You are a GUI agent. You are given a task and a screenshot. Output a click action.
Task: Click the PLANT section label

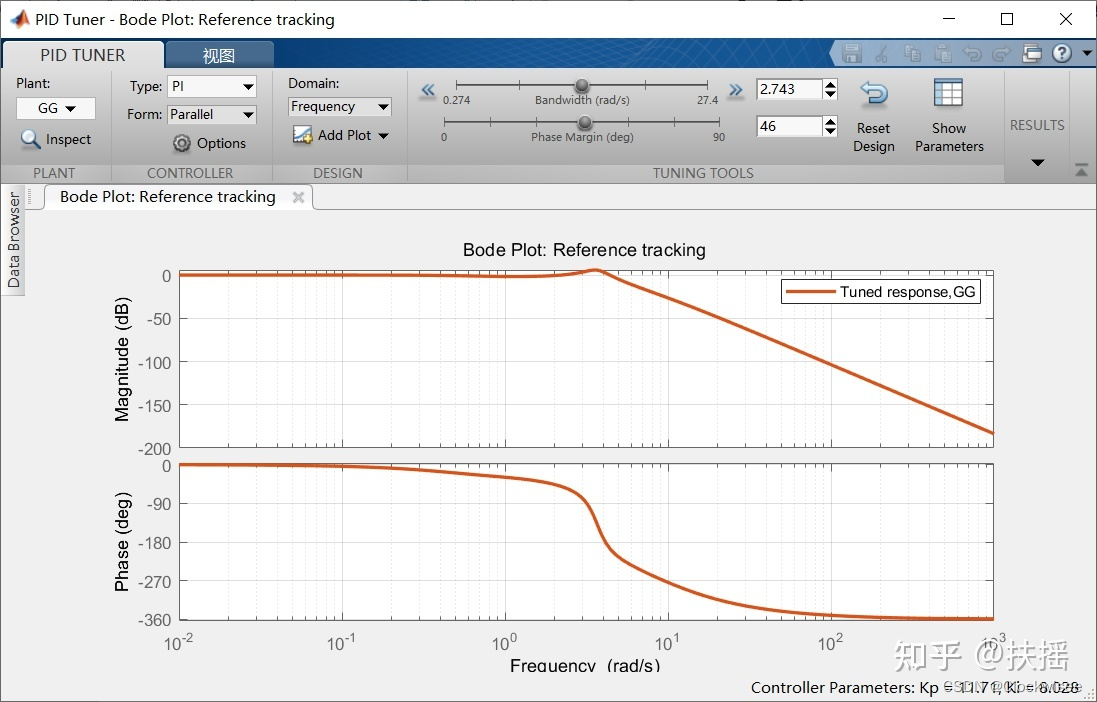click(54, 173)
